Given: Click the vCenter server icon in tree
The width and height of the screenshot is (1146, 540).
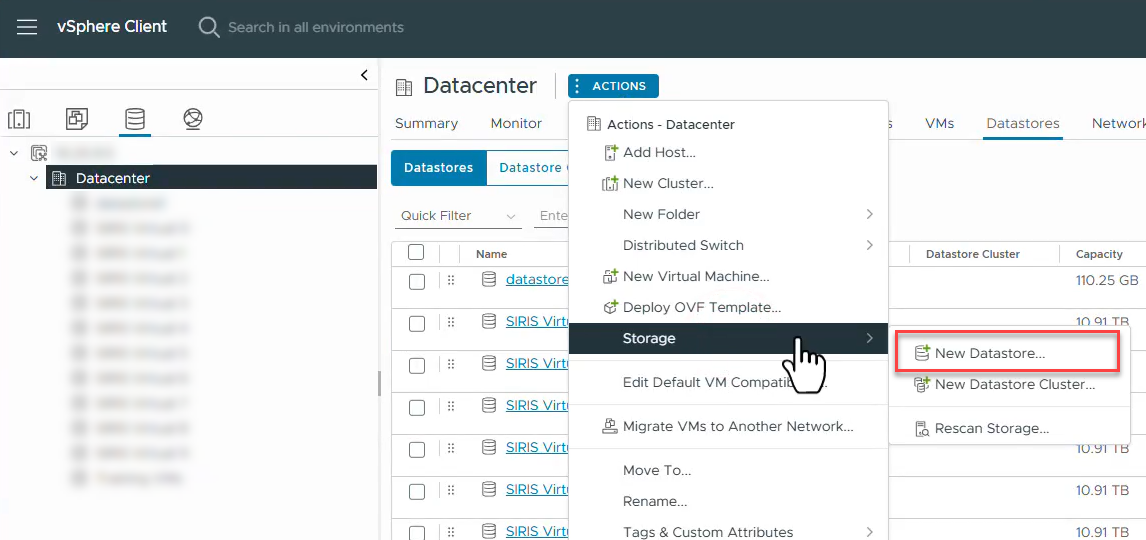Looking at the screenshot, I should pyautogui.click(x=39, y=153).
